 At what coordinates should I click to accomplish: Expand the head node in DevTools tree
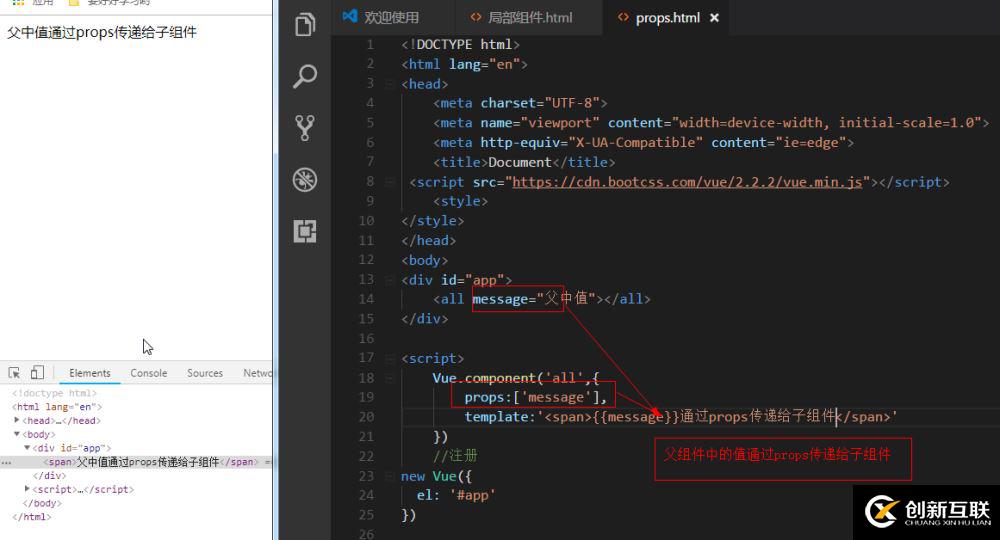pyautogui.click(x=17, y=420)
